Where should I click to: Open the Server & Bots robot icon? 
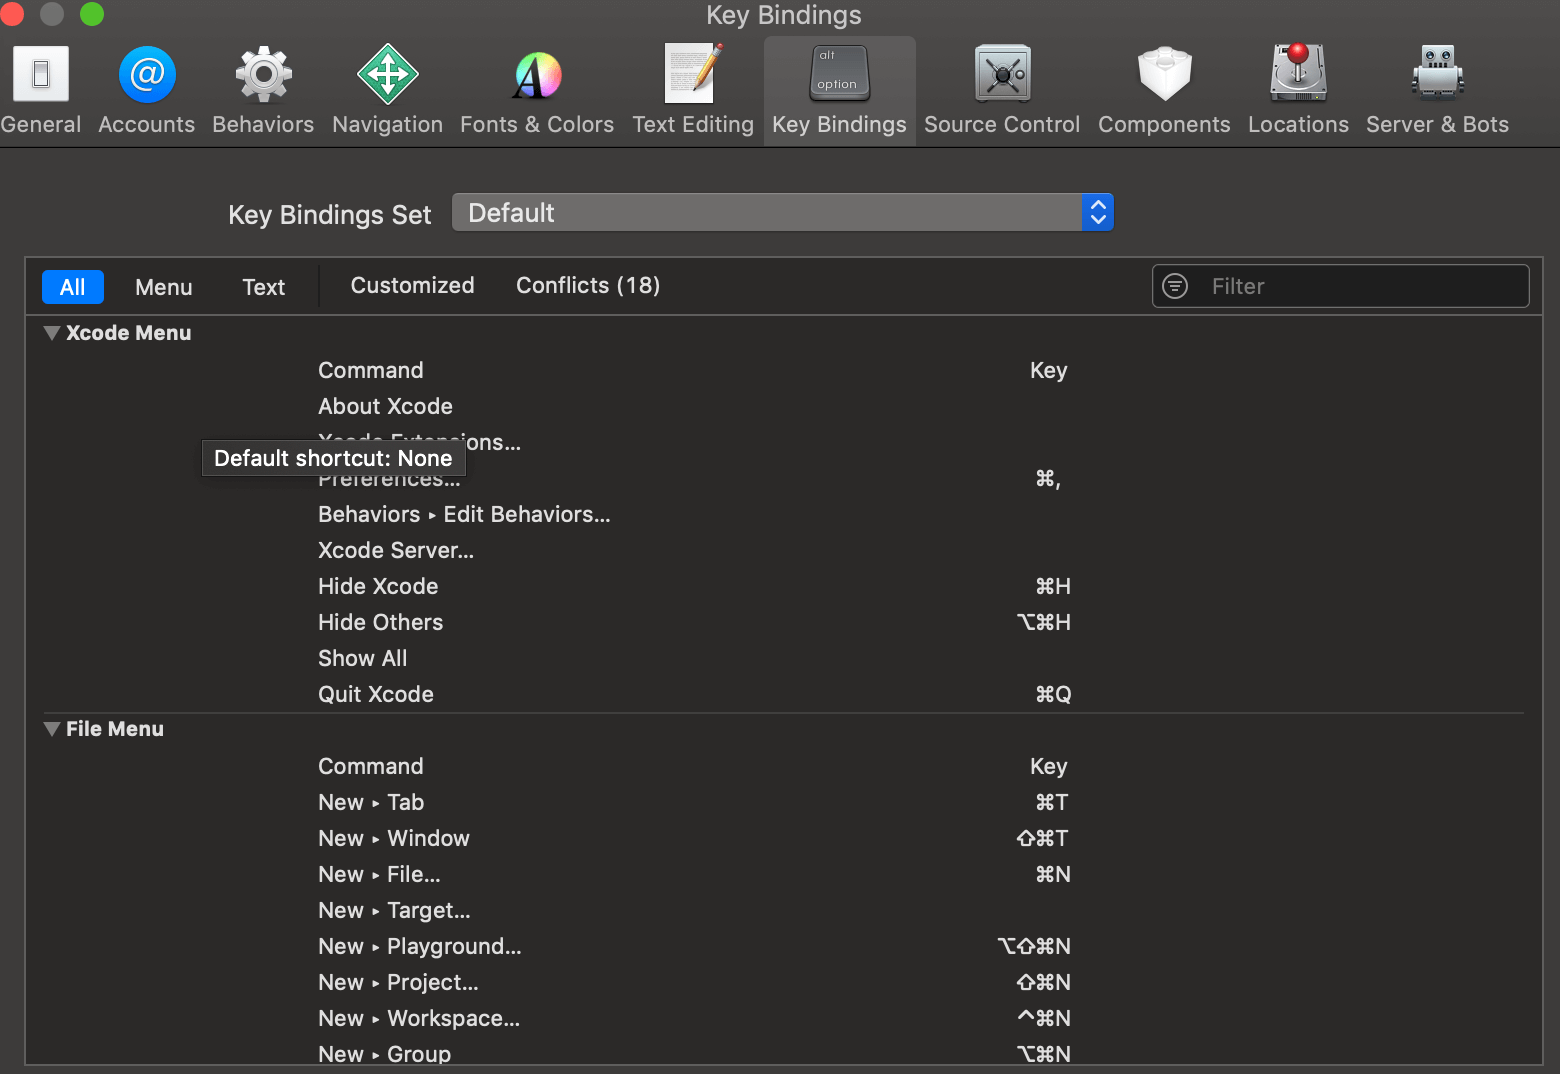(x=1437, y=73)
